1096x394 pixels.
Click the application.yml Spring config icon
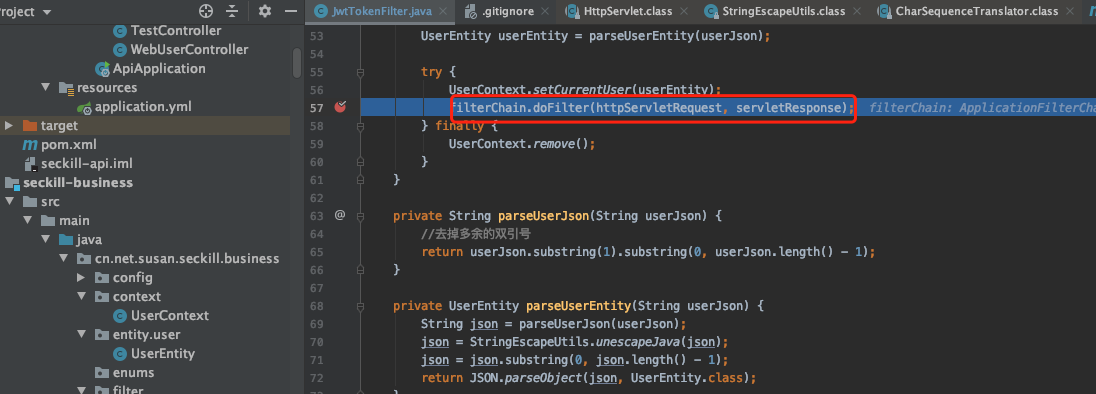(85, 107)
